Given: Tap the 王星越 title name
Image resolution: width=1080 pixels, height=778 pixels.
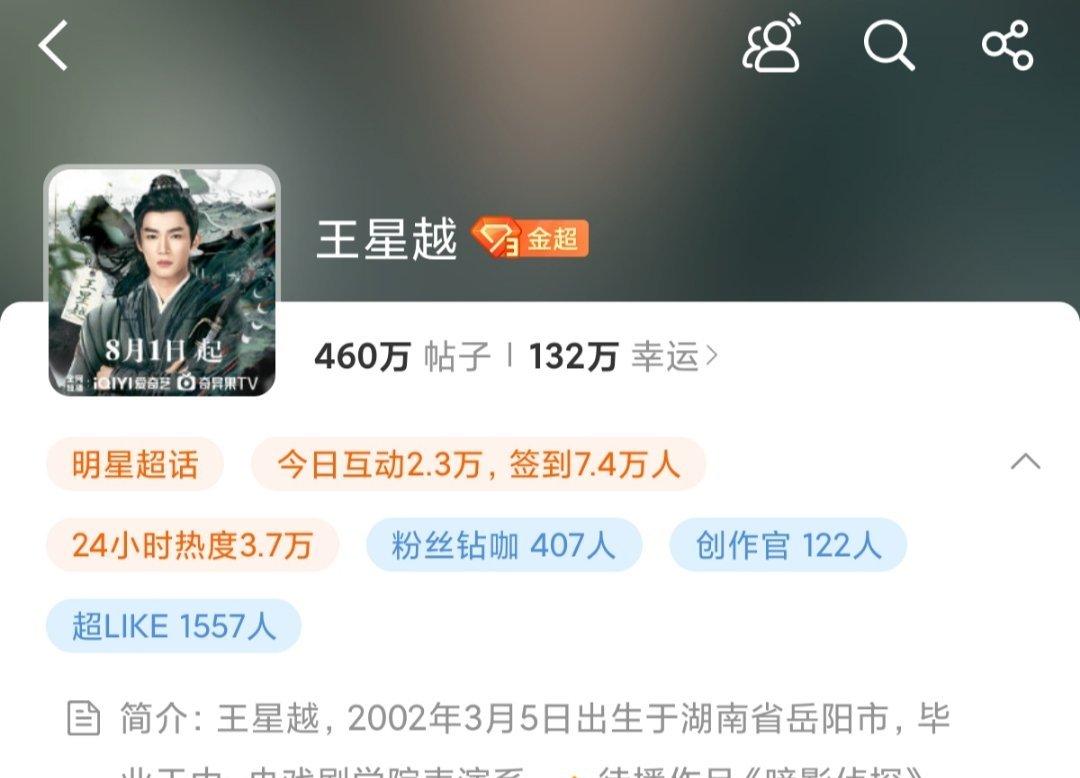Looking at the screenshot, I should point(386,239).
